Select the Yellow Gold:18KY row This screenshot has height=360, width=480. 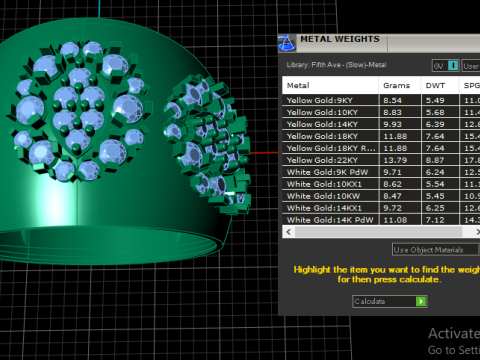(x=381, y=136)
